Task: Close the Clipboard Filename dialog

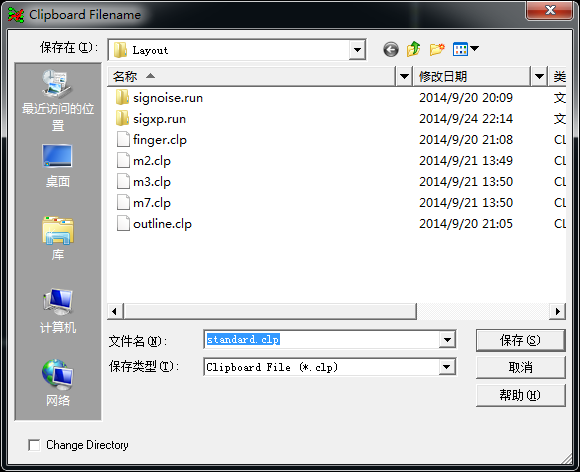Action: pos(550,10)
